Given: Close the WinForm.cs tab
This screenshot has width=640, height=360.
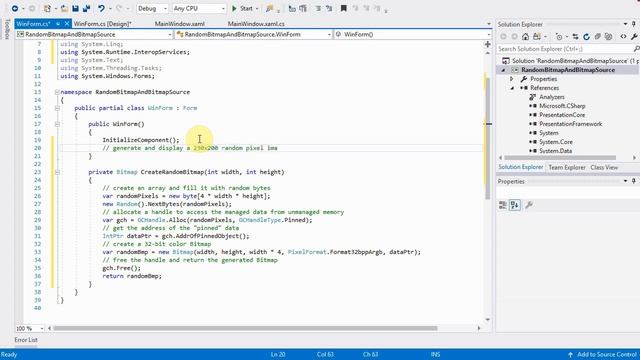Looking at the screenshot, I should (67, 24).
